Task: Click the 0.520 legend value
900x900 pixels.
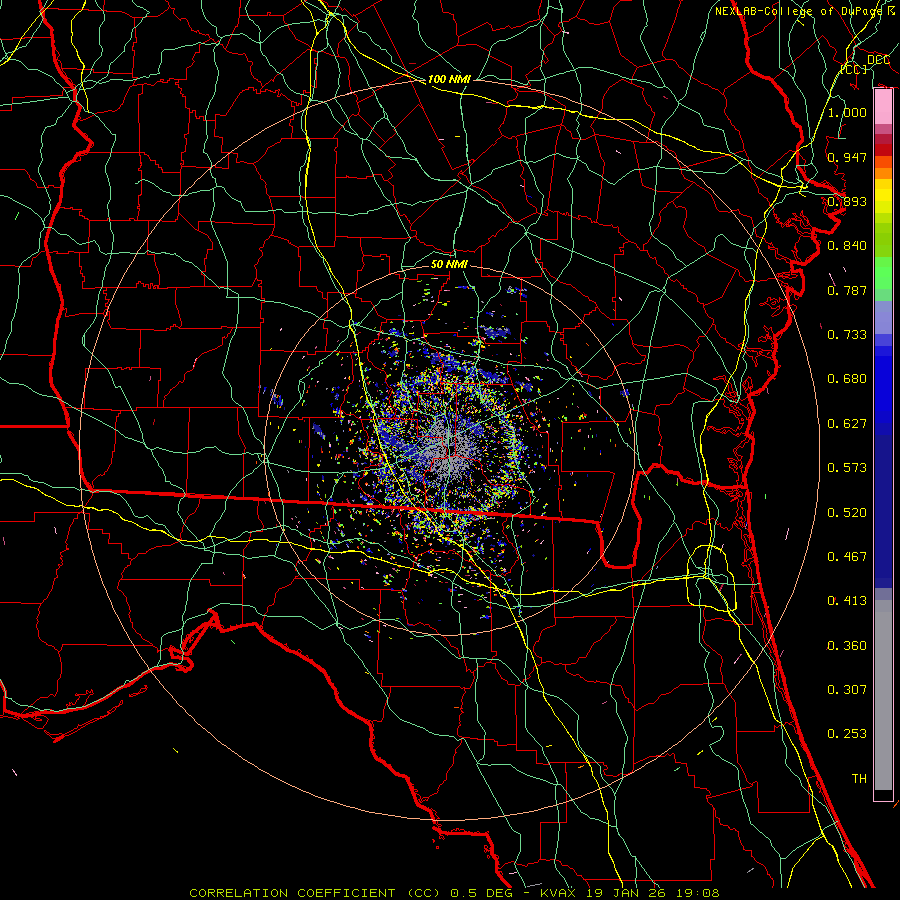Action: tap(847, 513)
